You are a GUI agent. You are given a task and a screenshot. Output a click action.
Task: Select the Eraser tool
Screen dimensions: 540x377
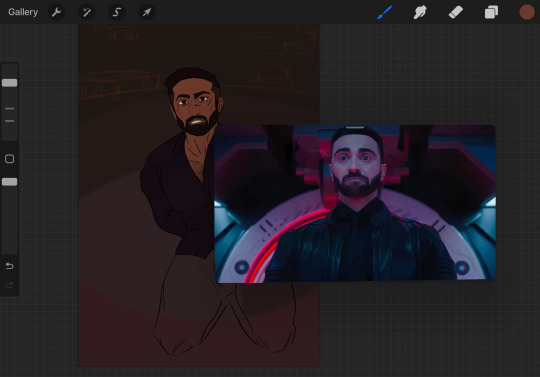[456, 12]
